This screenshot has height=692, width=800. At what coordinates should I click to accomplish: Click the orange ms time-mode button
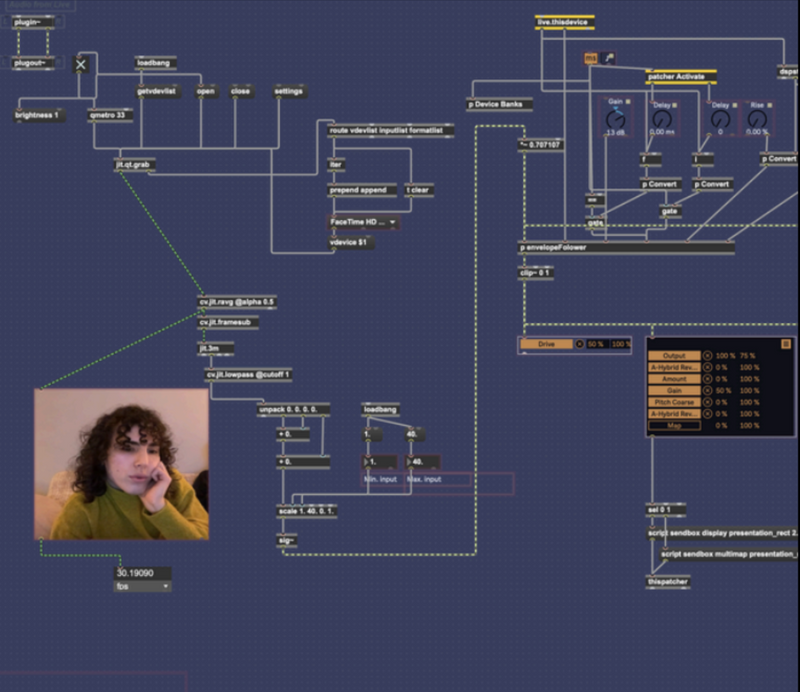point(590,58)
